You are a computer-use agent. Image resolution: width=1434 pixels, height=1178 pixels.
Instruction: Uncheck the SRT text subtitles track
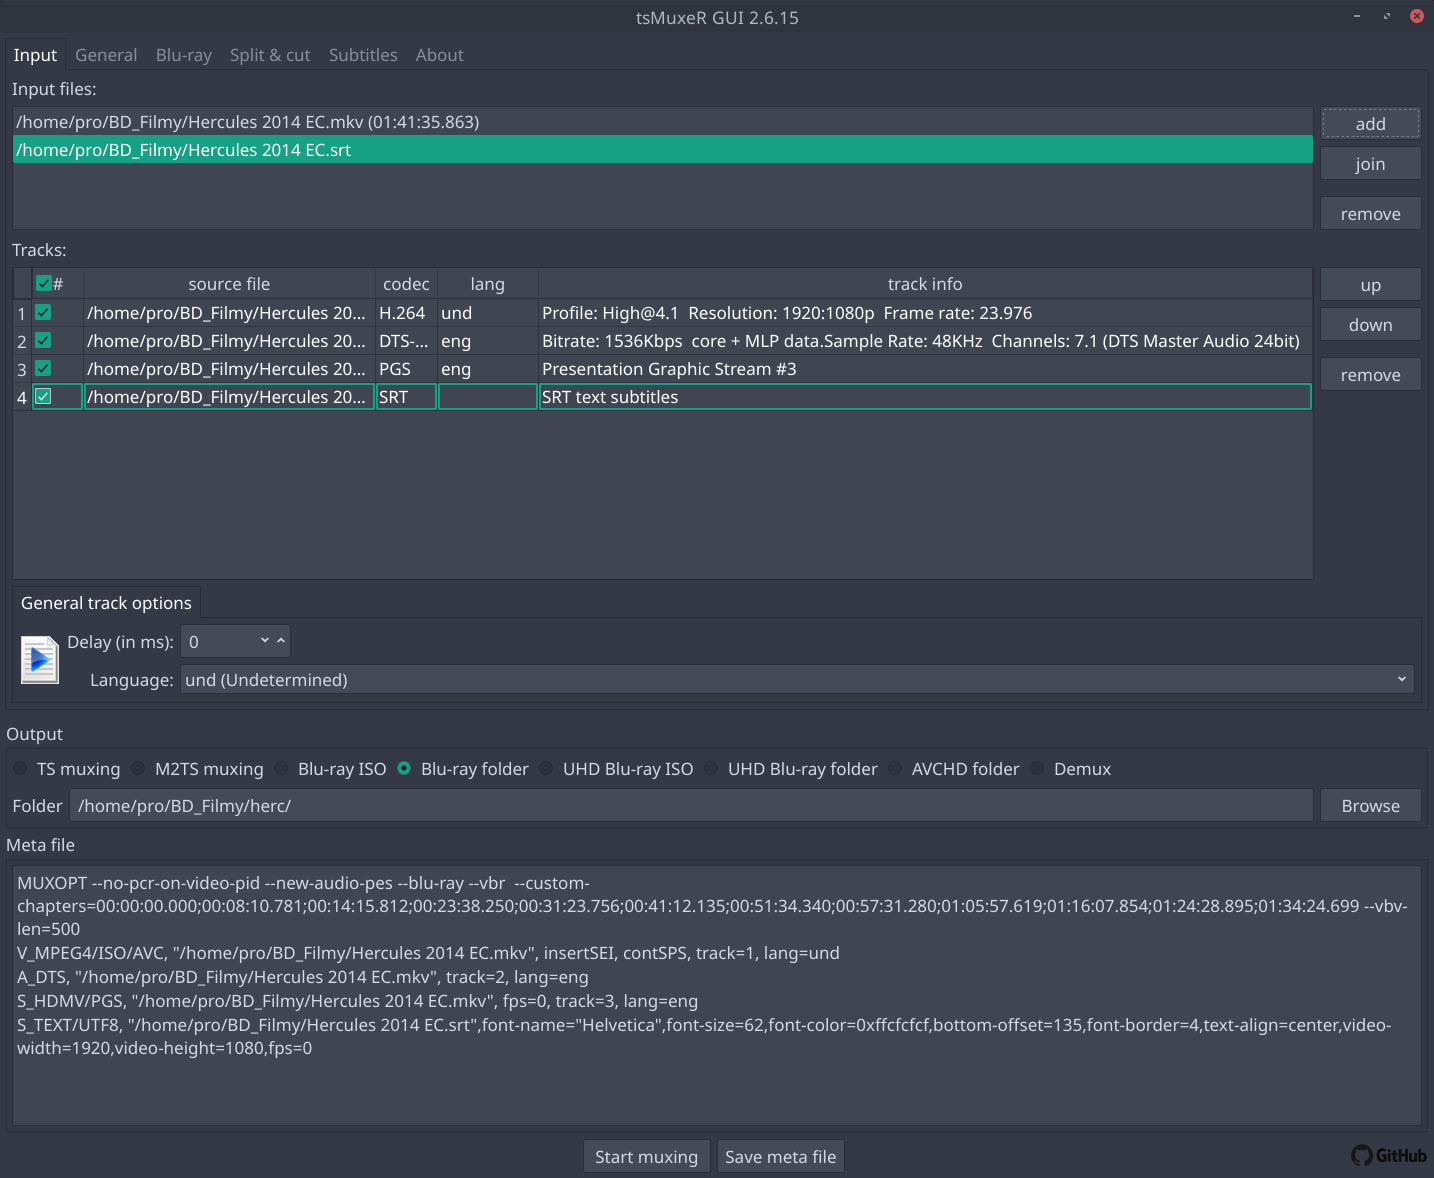43,396
